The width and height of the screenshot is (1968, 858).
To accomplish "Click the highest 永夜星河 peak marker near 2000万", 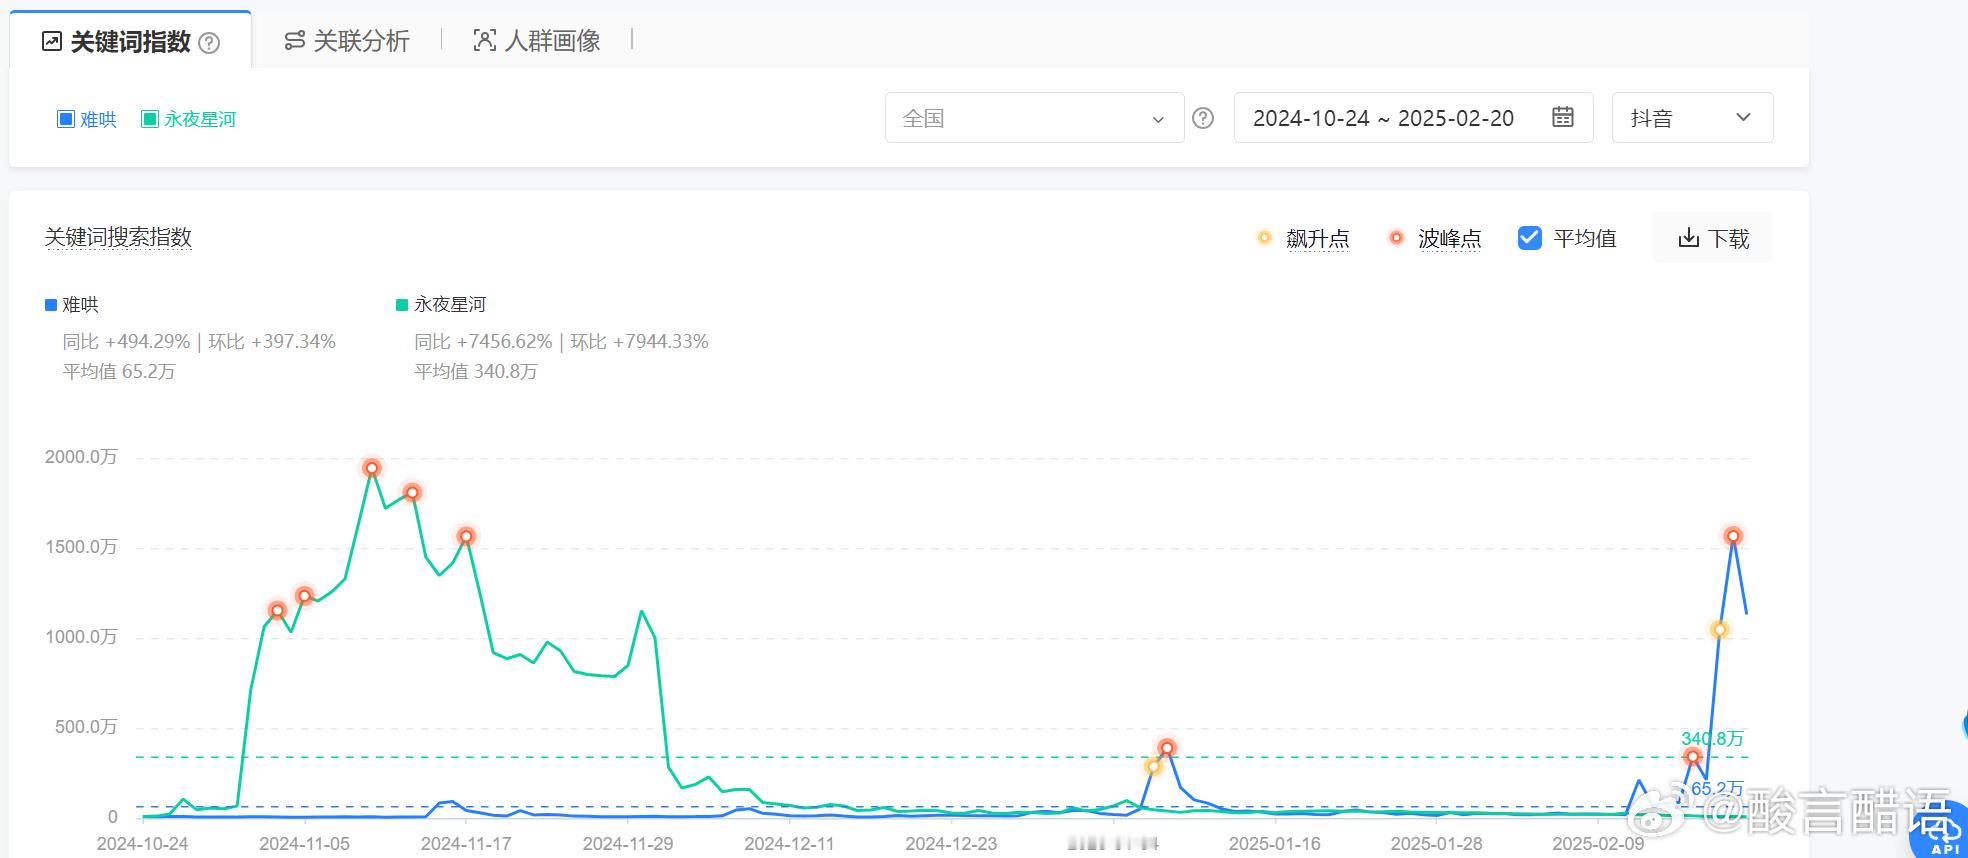I will tap(372, 468).
